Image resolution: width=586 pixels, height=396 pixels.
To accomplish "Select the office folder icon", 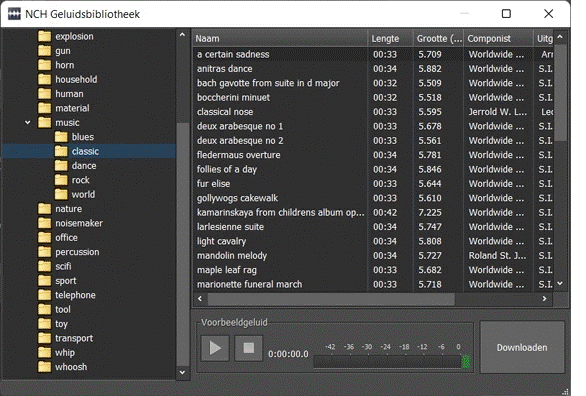I will pos(44,238).
